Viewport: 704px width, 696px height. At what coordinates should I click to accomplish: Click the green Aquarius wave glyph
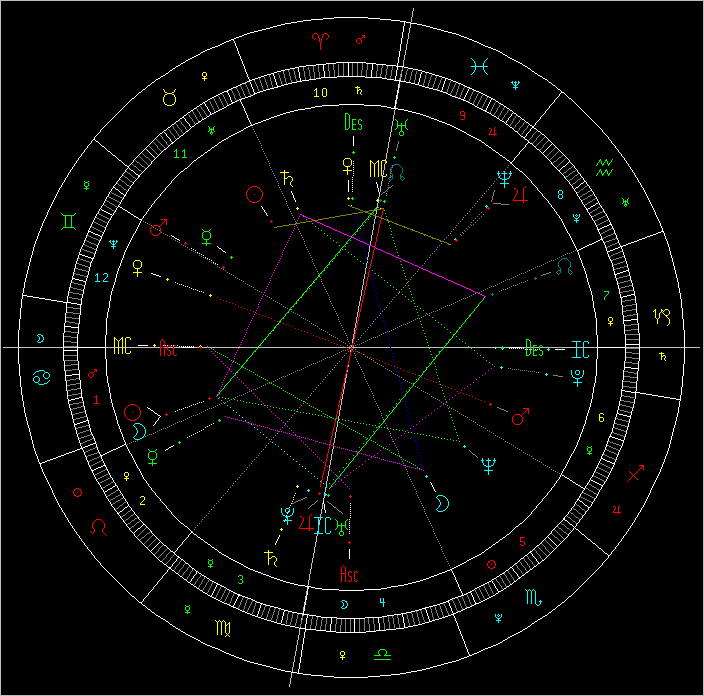[604, 166]
